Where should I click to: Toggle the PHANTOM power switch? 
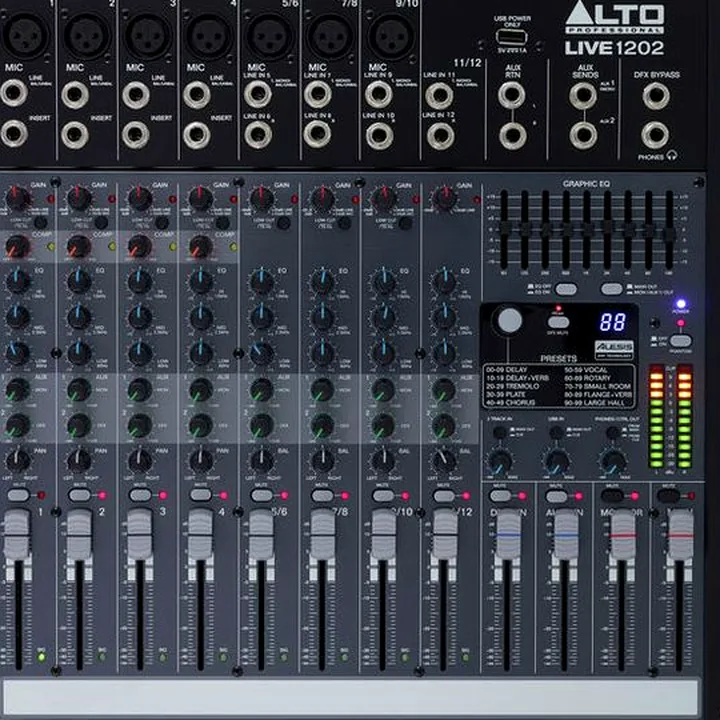click(x=681, y=341)
